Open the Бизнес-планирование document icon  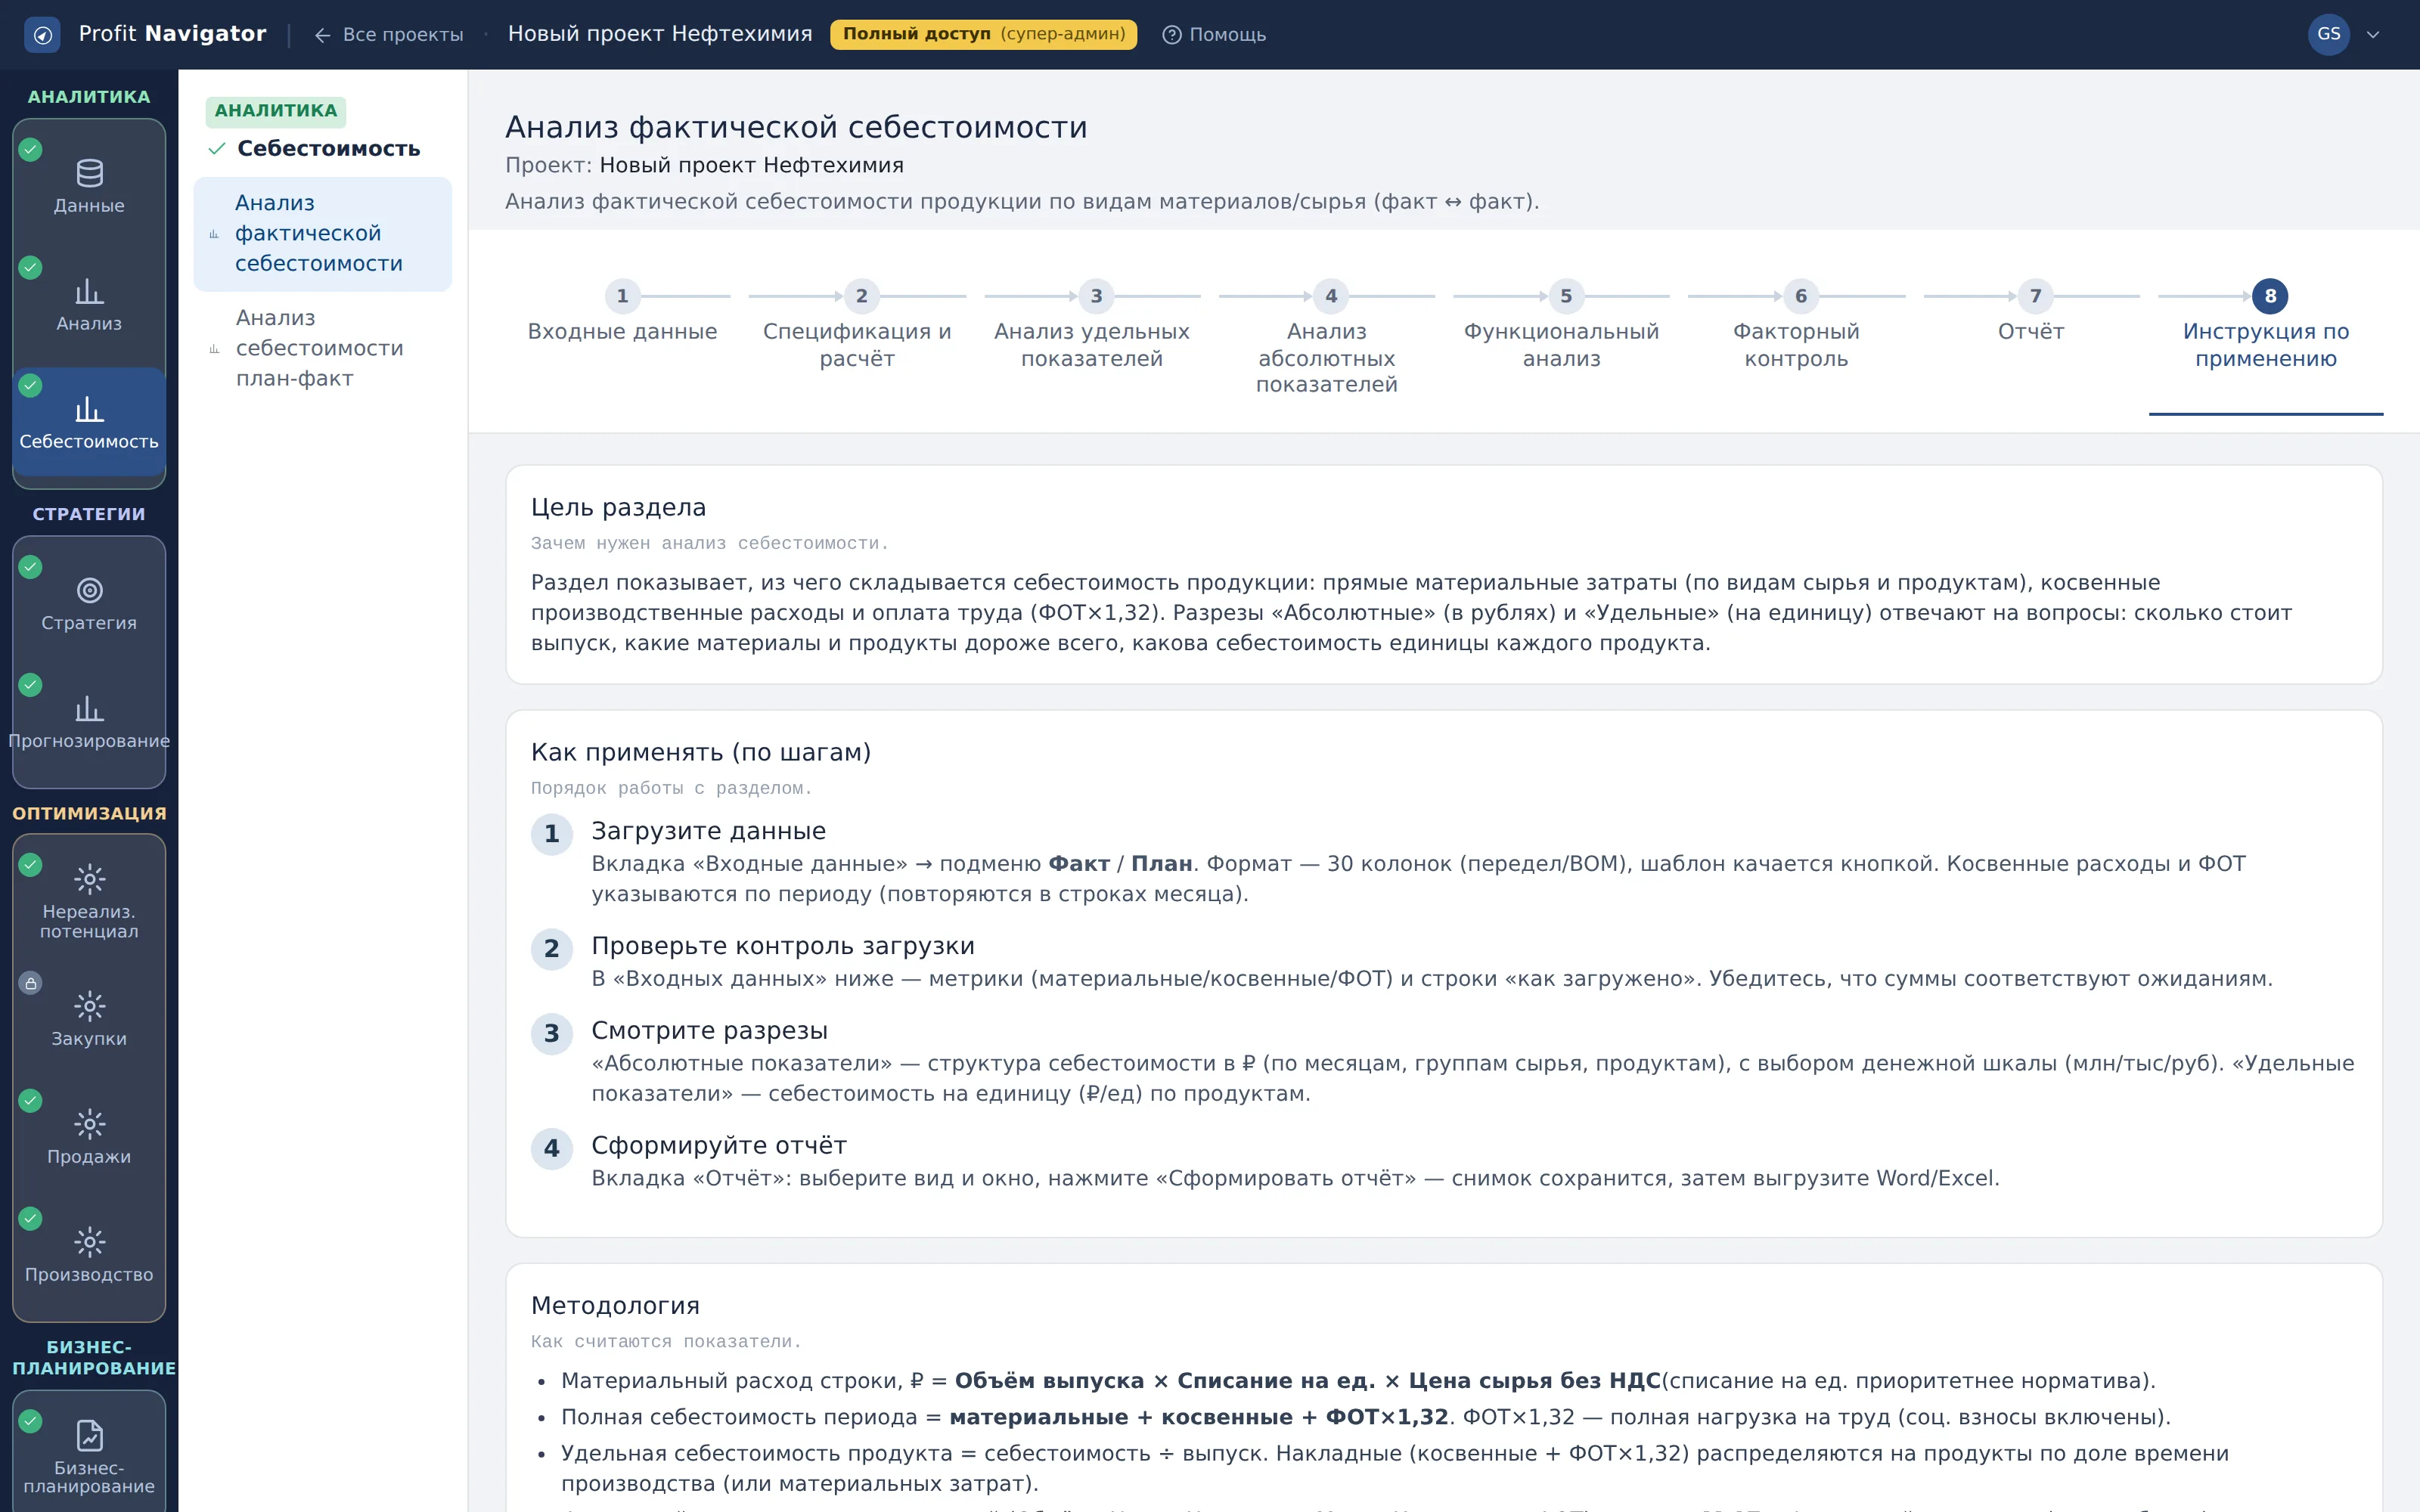89,1435
